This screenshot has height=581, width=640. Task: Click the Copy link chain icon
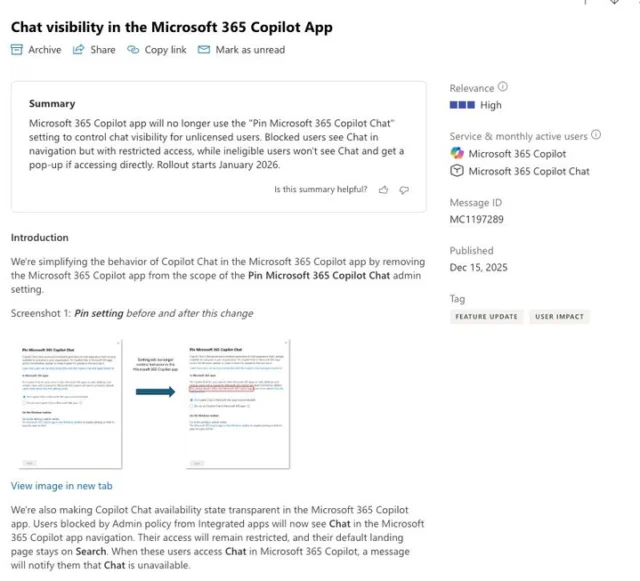(x=133, y=50)
